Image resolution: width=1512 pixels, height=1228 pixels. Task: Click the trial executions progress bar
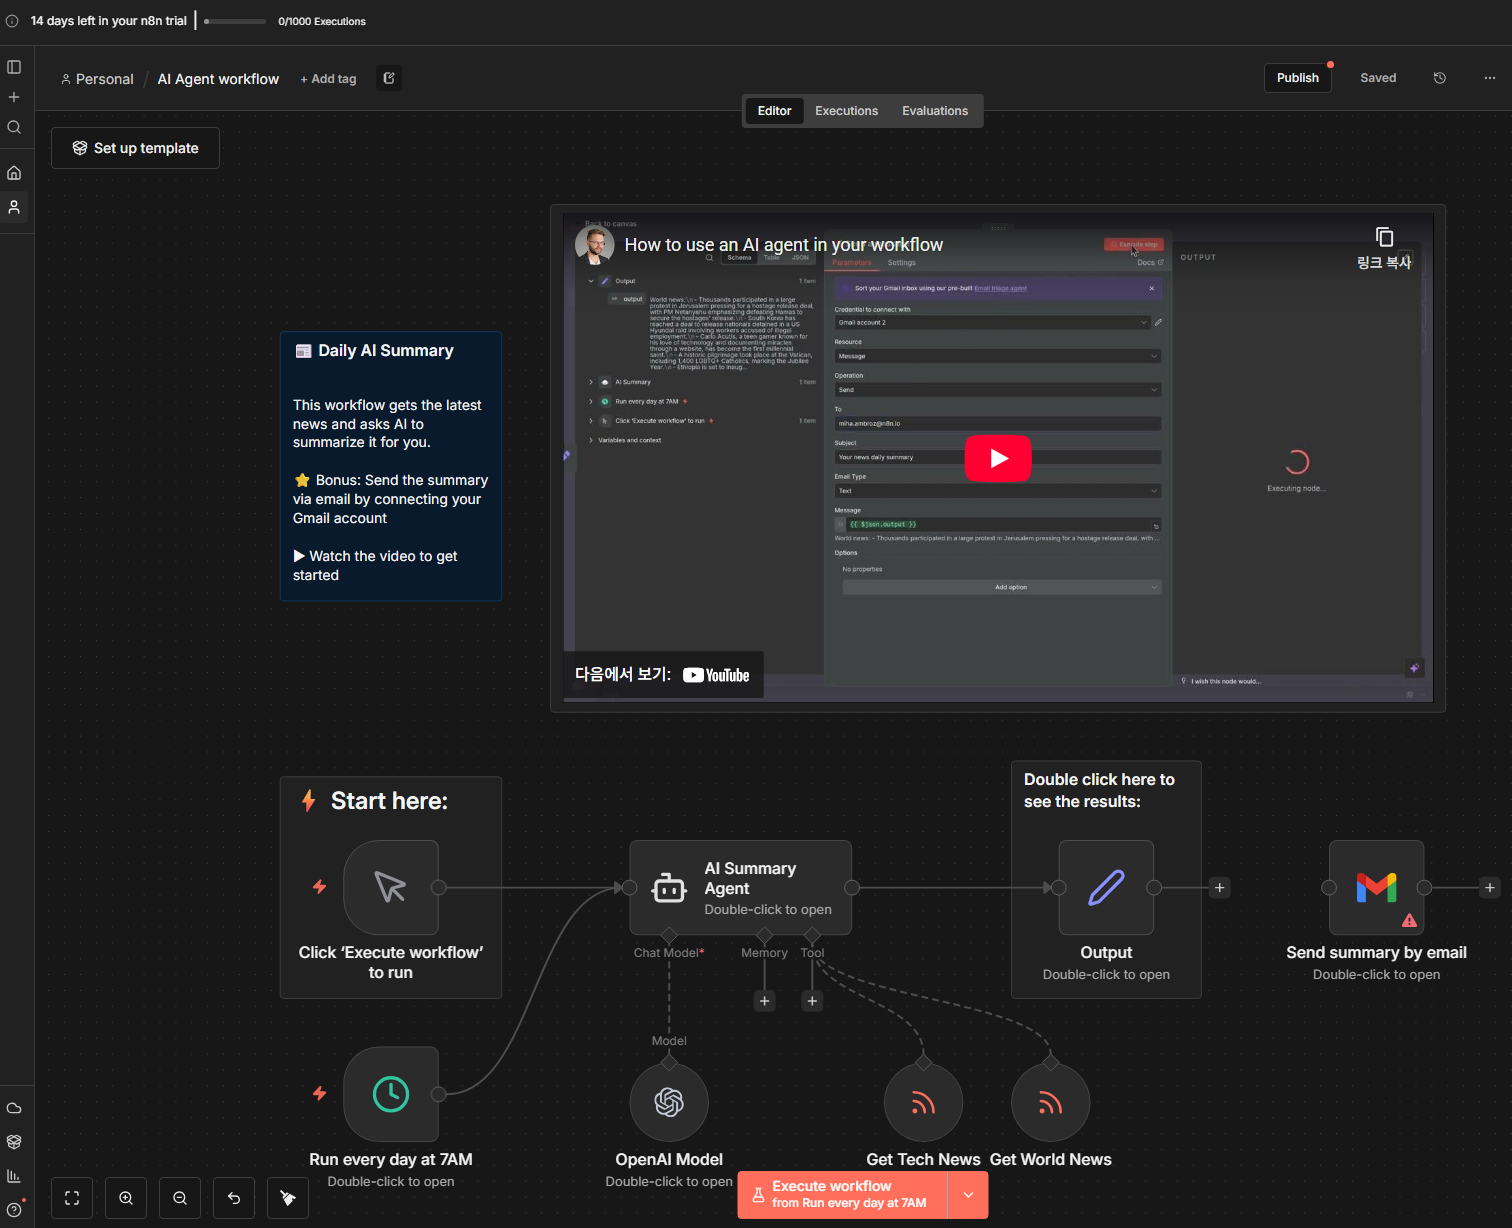pos(235,21)
